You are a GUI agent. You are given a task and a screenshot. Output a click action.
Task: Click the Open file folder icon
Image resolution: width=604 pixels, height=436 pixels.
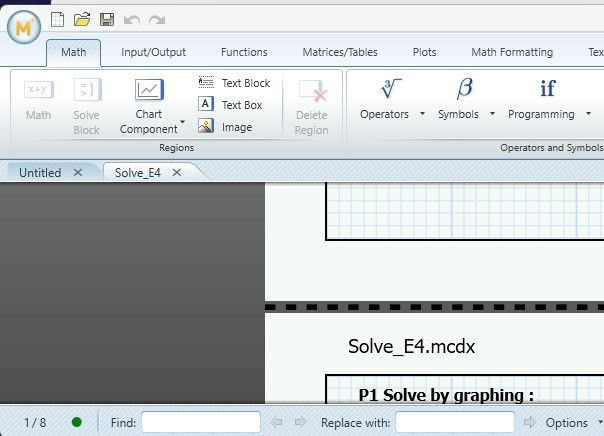[x=82, y=19]
